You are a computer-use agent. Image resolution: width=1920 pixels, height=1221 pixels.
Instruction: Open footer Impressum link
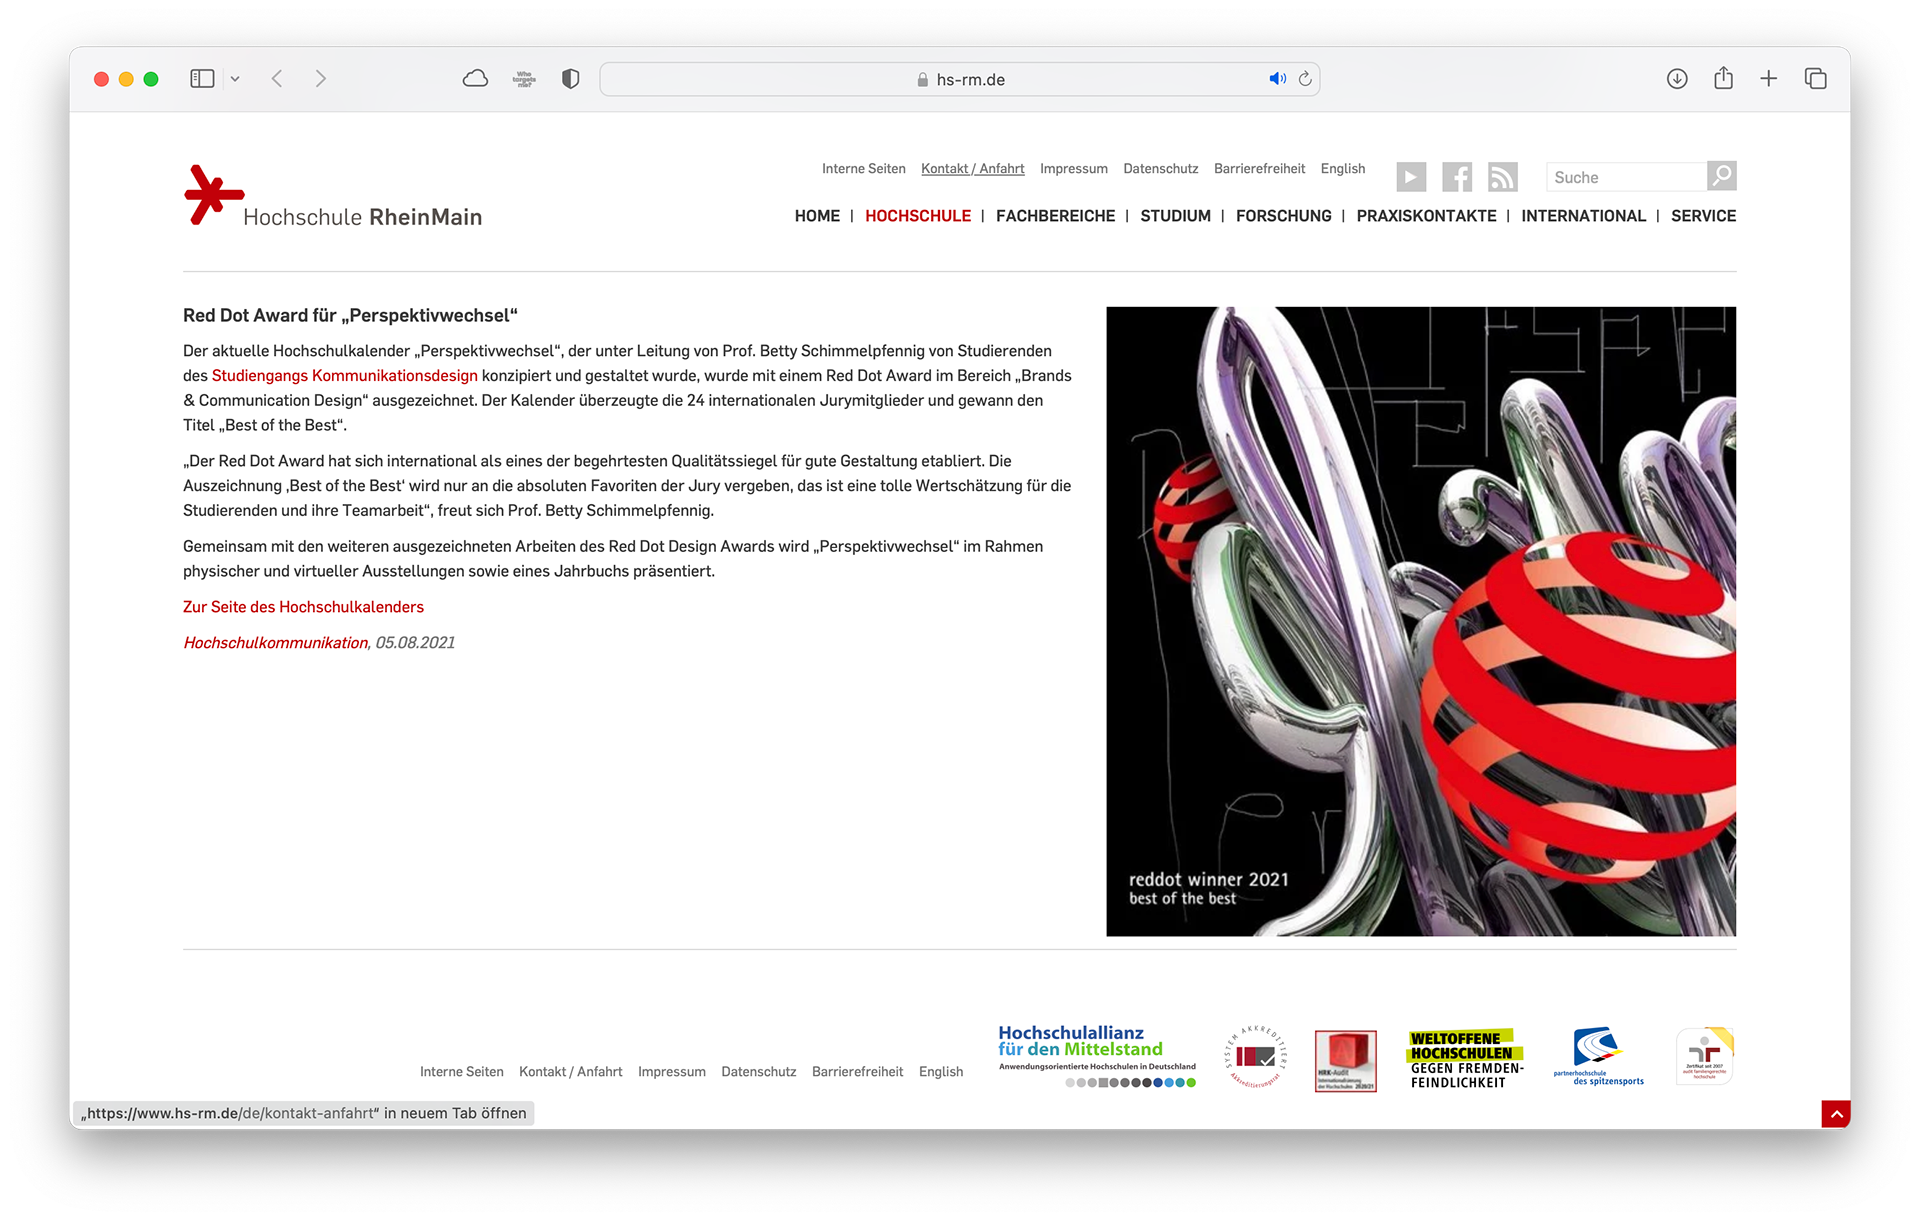tap(671, 1072)
